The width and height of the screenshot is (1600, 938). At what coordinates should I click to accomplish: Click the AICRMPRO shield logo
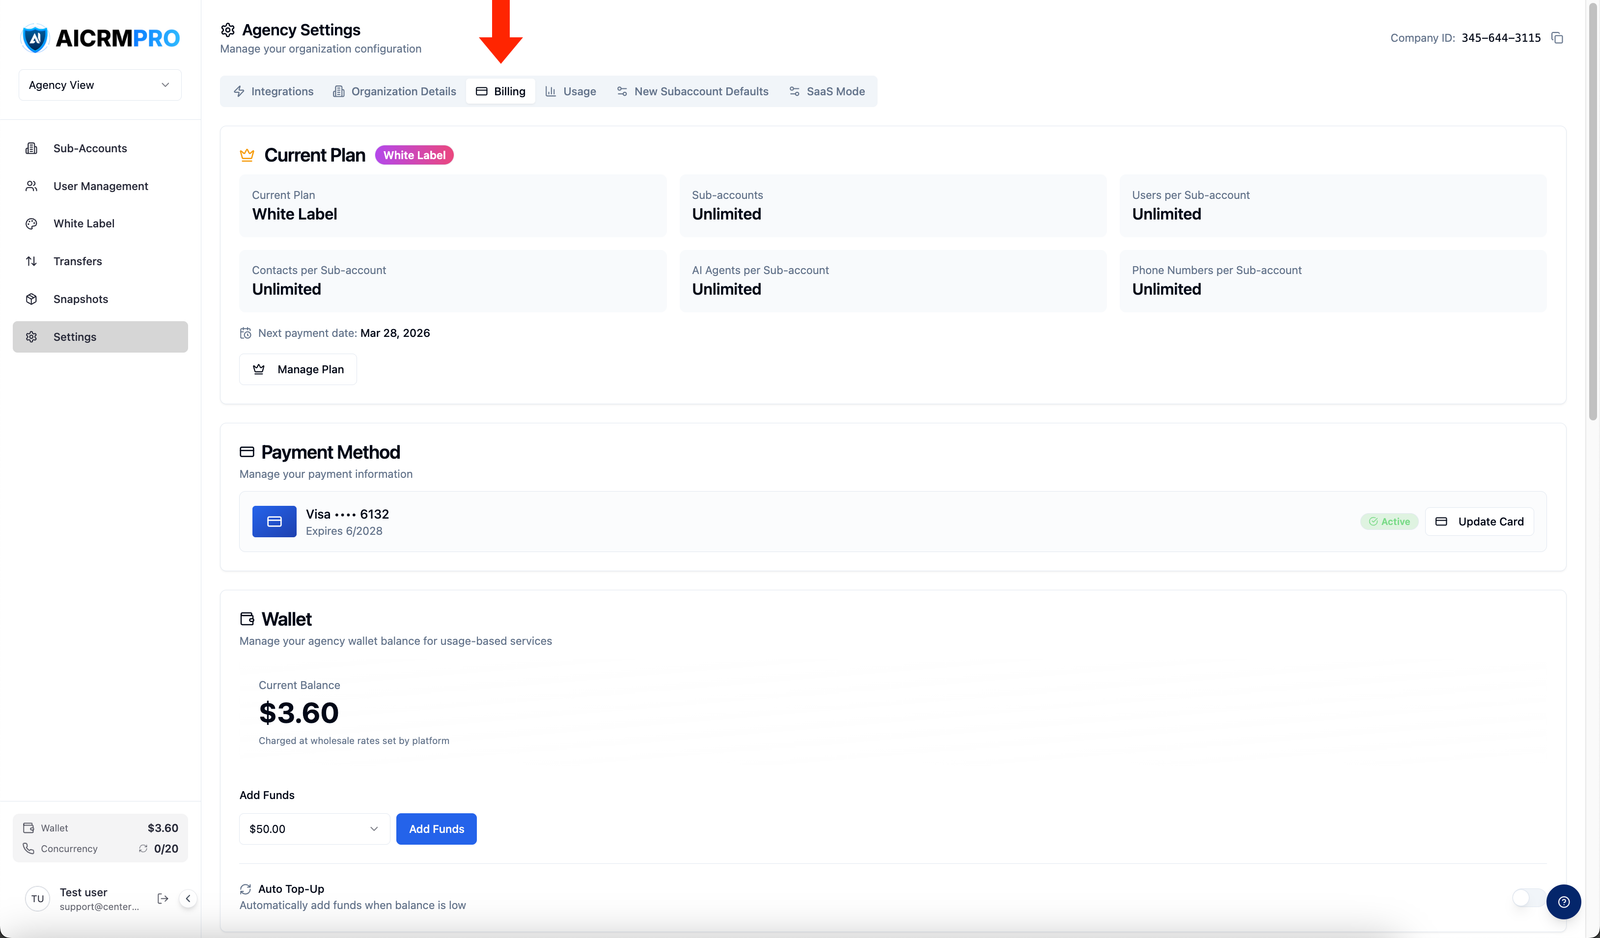[35, 39]
